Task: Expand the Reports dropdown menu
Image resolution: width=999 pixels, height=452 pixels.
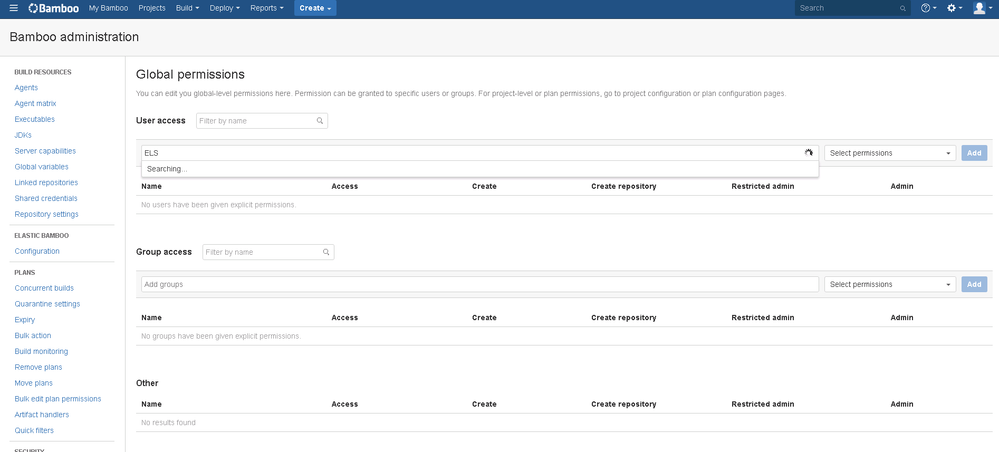Action: tap(267, 8)
